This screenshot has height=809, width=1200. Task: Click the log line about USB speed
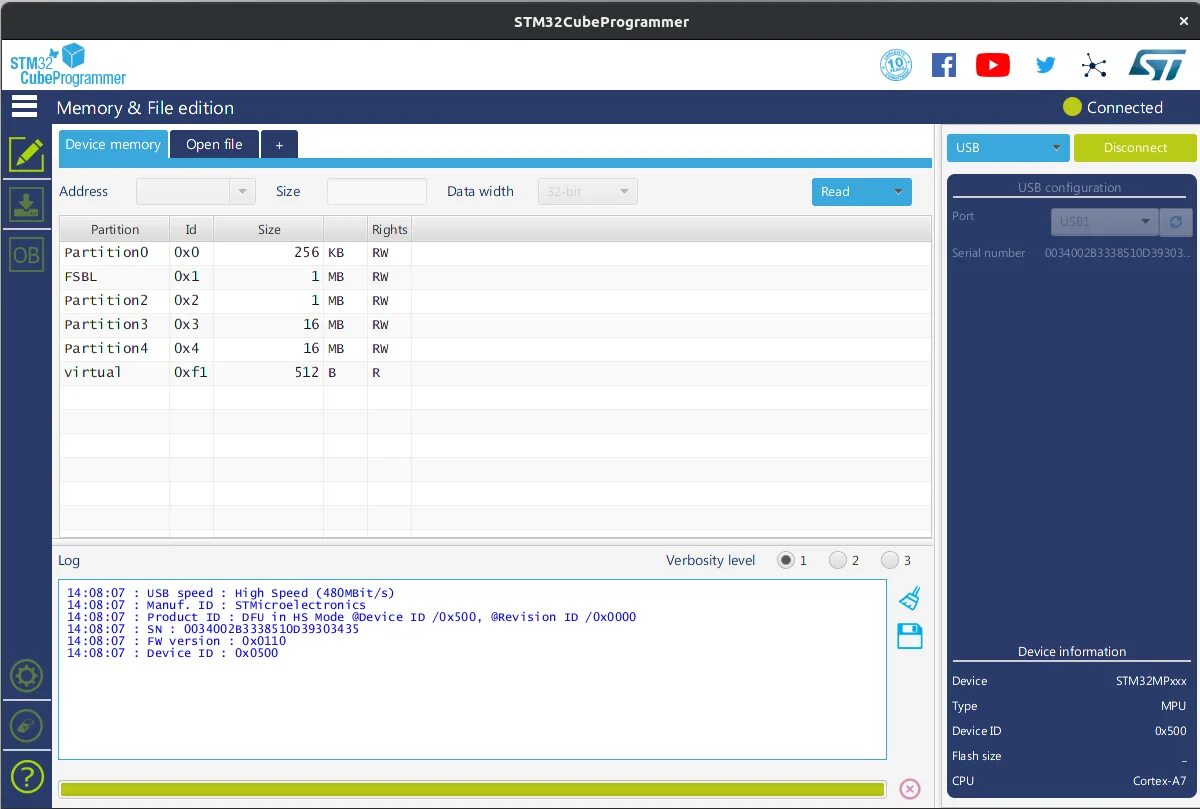pos(230,593)
